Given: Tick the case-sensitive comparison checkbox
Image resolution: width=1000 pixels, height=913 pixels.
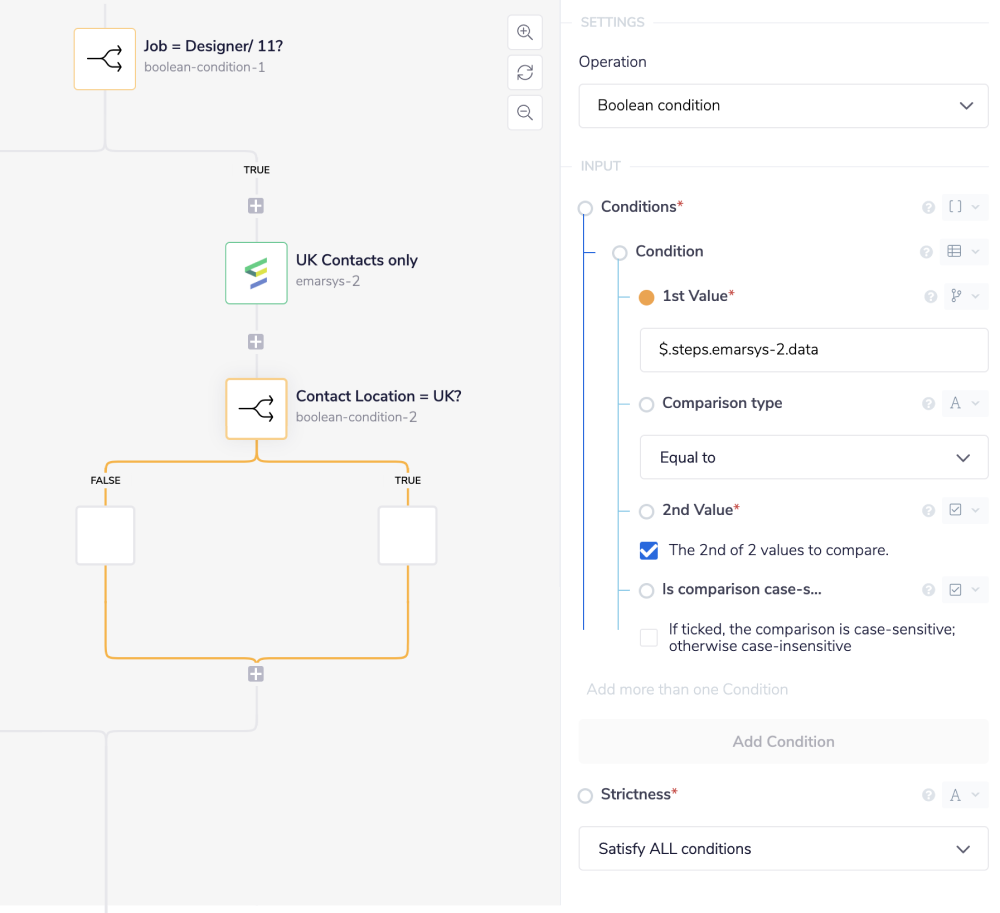Looking at the screenshot, I should tap(649, 638).
